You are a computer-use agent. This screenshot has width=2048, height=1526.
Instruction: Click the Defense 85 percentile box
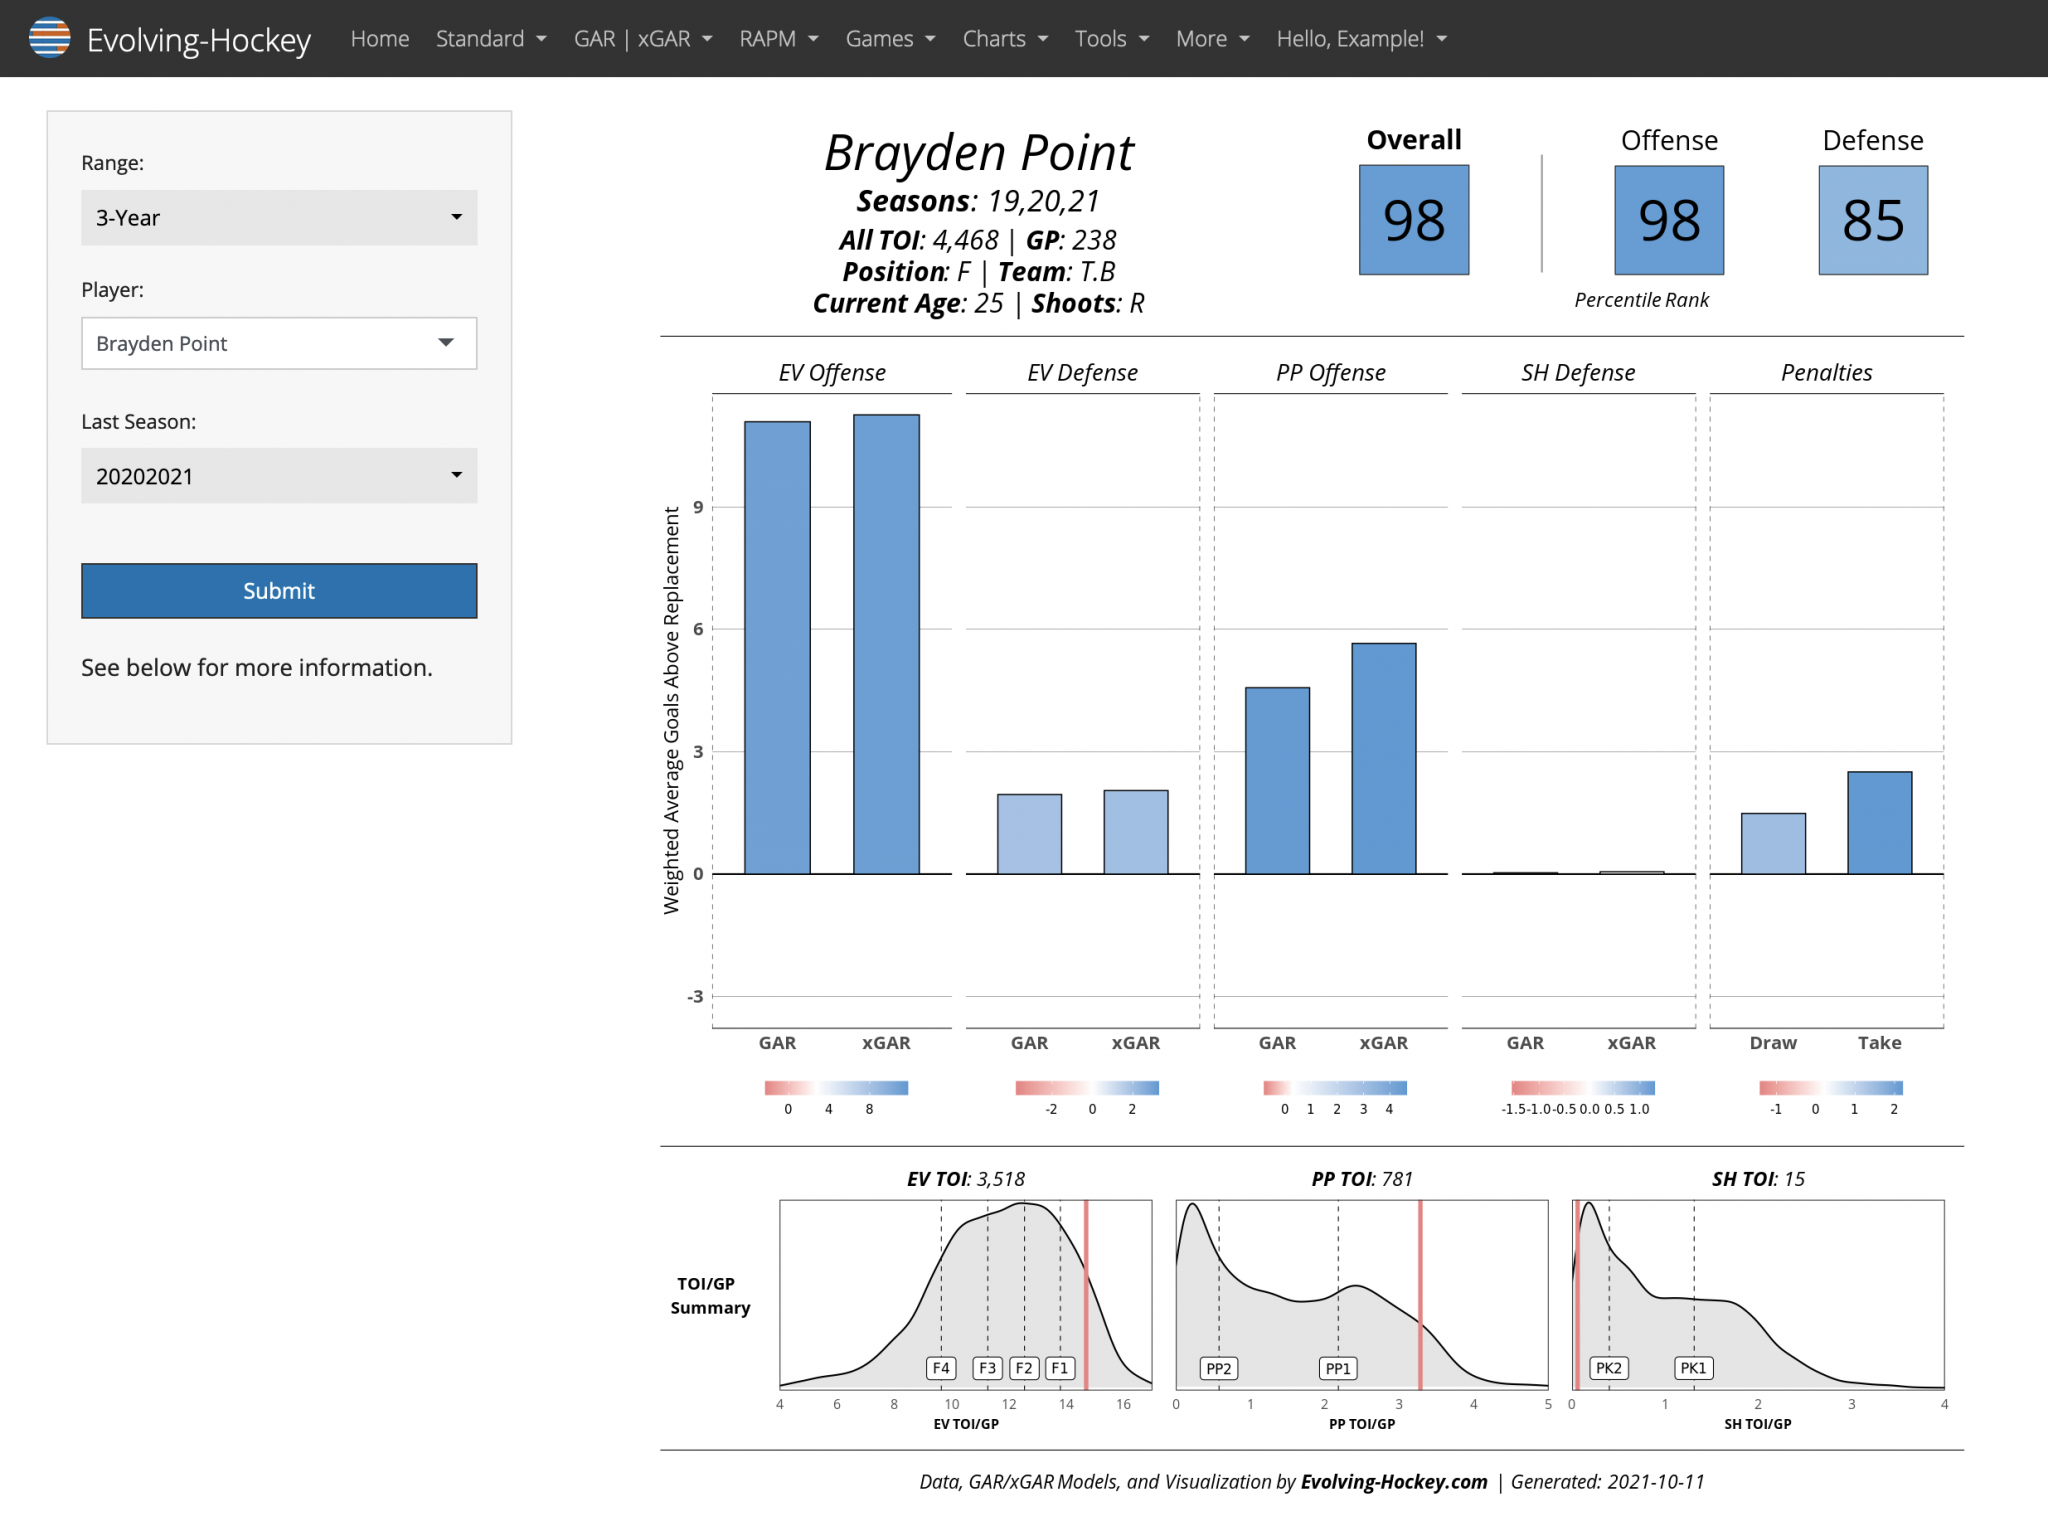[x=1872, y=220]
